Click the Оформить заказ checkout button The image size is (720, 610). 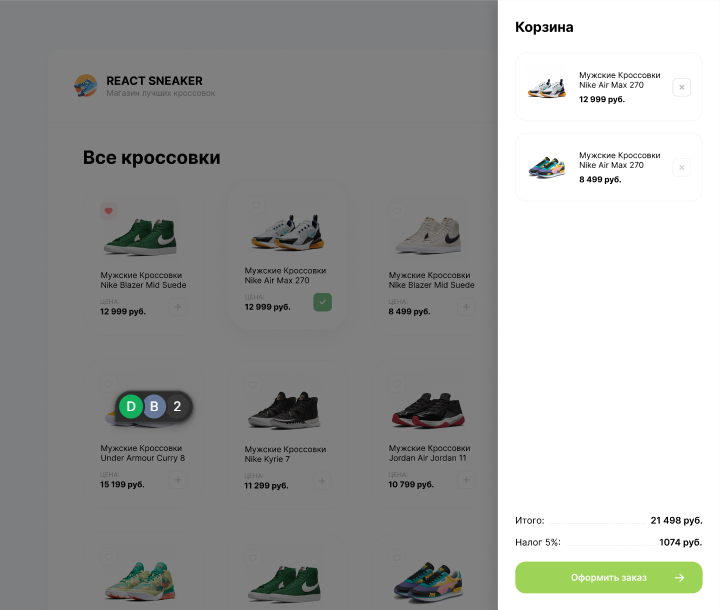(608, 577)
